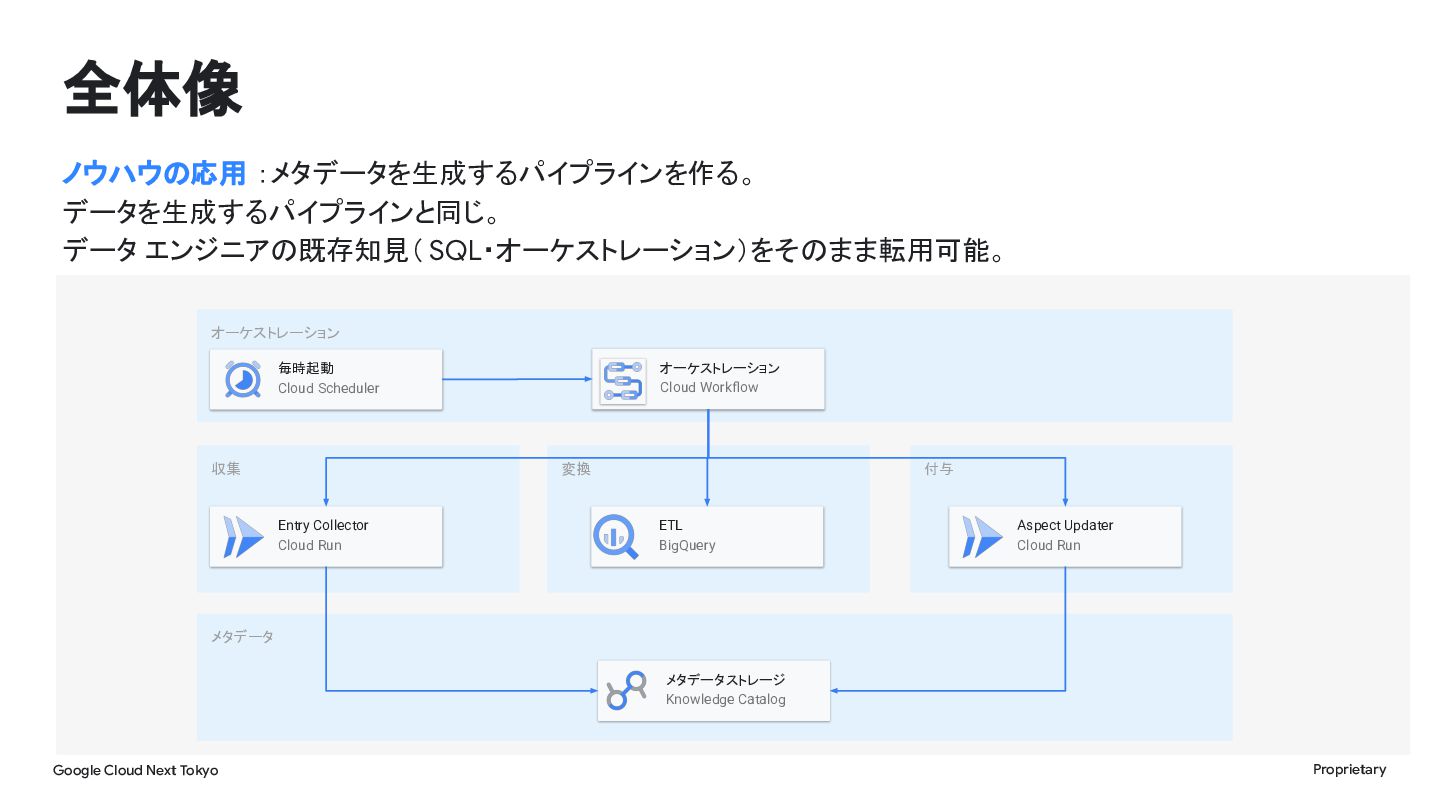Select the Knowledge Catalog icon
1440x810 pixels.
626,690
